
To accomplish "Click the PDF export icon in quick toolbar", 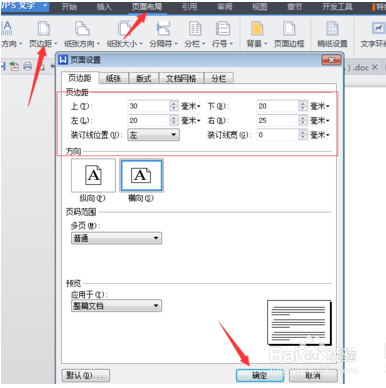I will coord(14,66).
